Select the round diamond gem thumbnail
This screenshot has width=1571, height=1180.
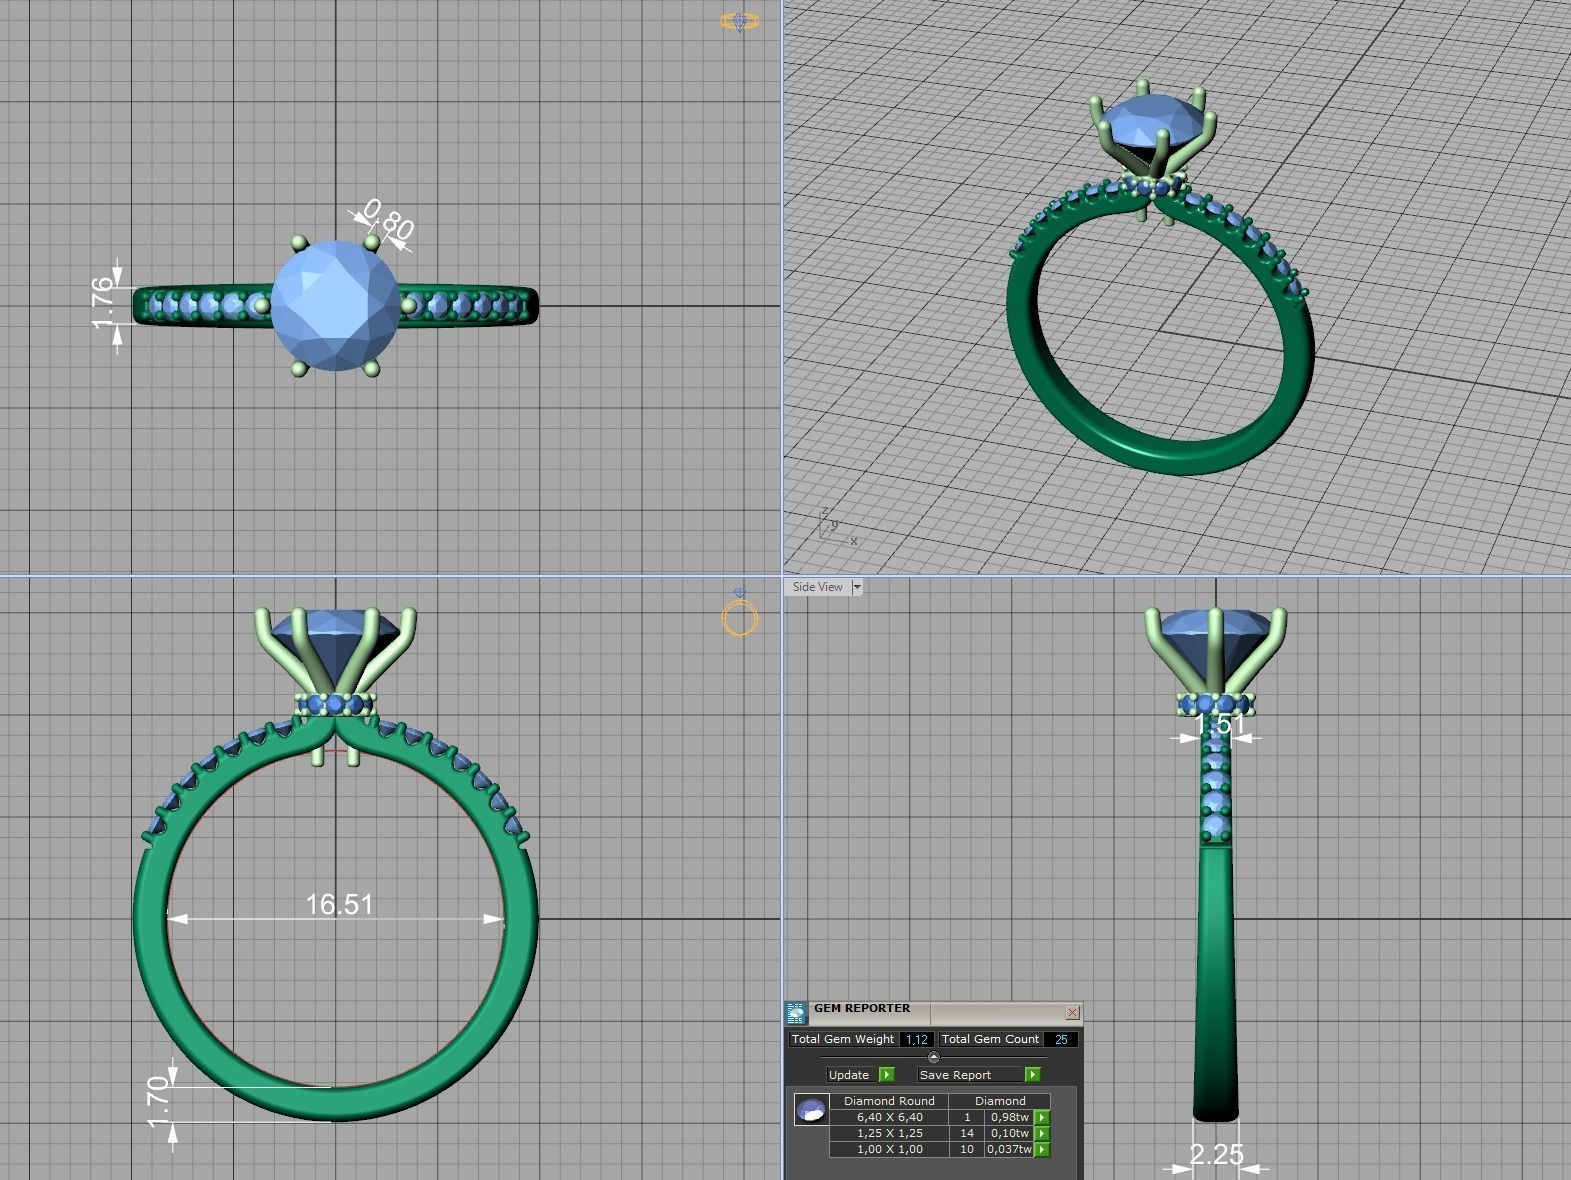tap(811, 1109)
